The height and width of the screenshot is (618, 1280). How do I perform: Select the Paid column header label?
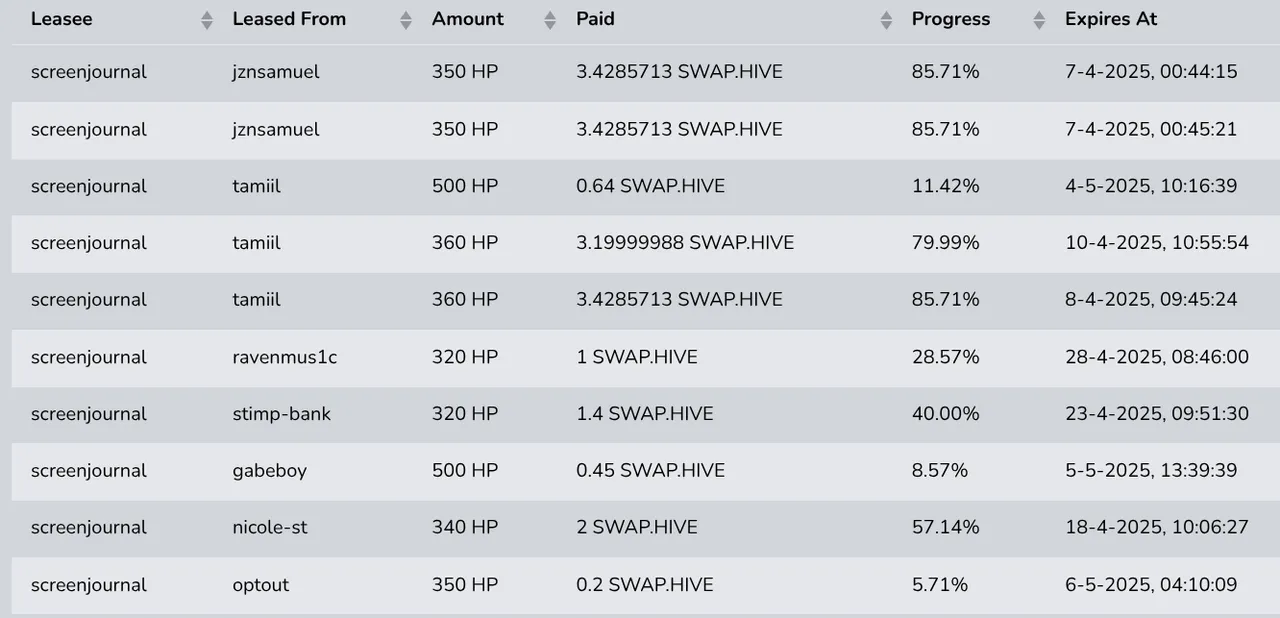pyautogui.click(x=596, y=19)
